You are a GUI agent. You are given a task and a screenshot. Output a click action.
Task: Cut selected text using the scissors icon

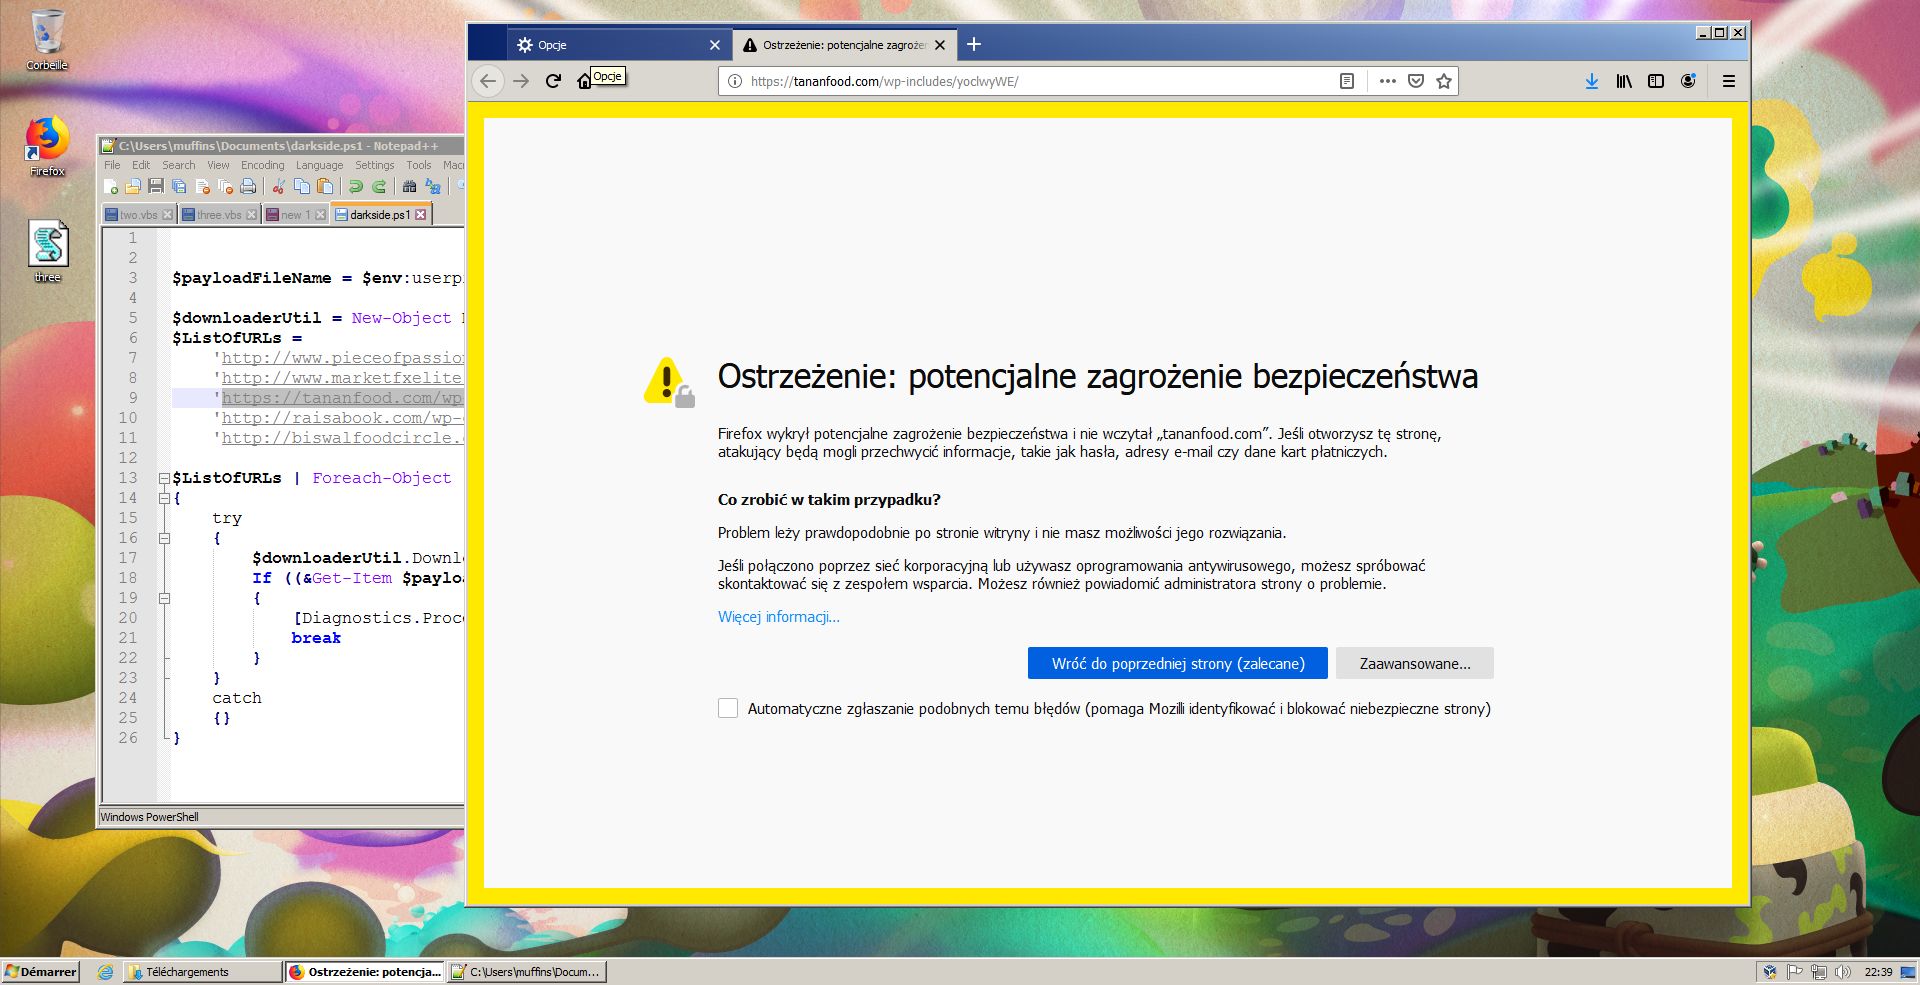[277, 186]
